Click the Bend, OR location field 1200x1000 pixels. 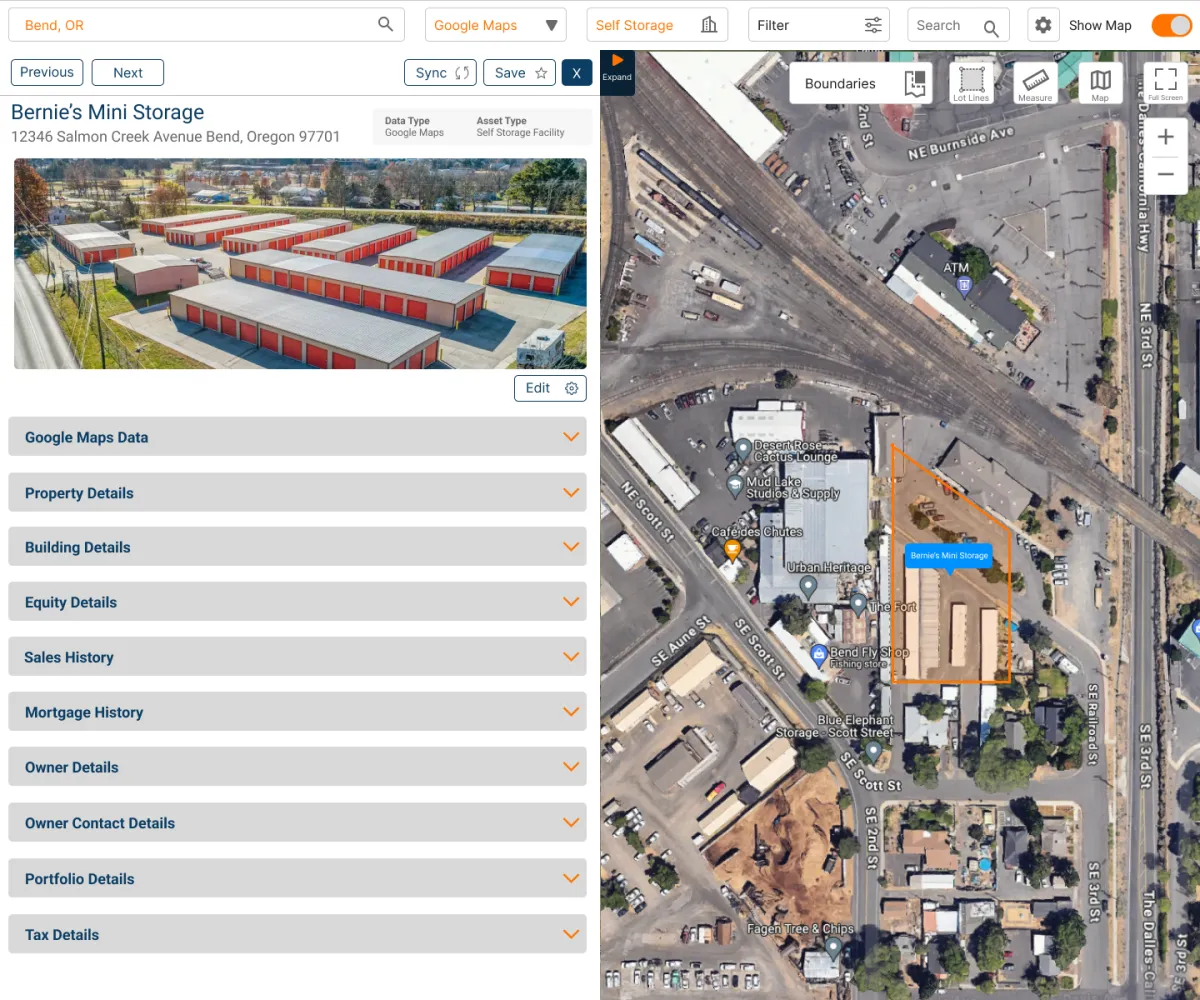206,25
